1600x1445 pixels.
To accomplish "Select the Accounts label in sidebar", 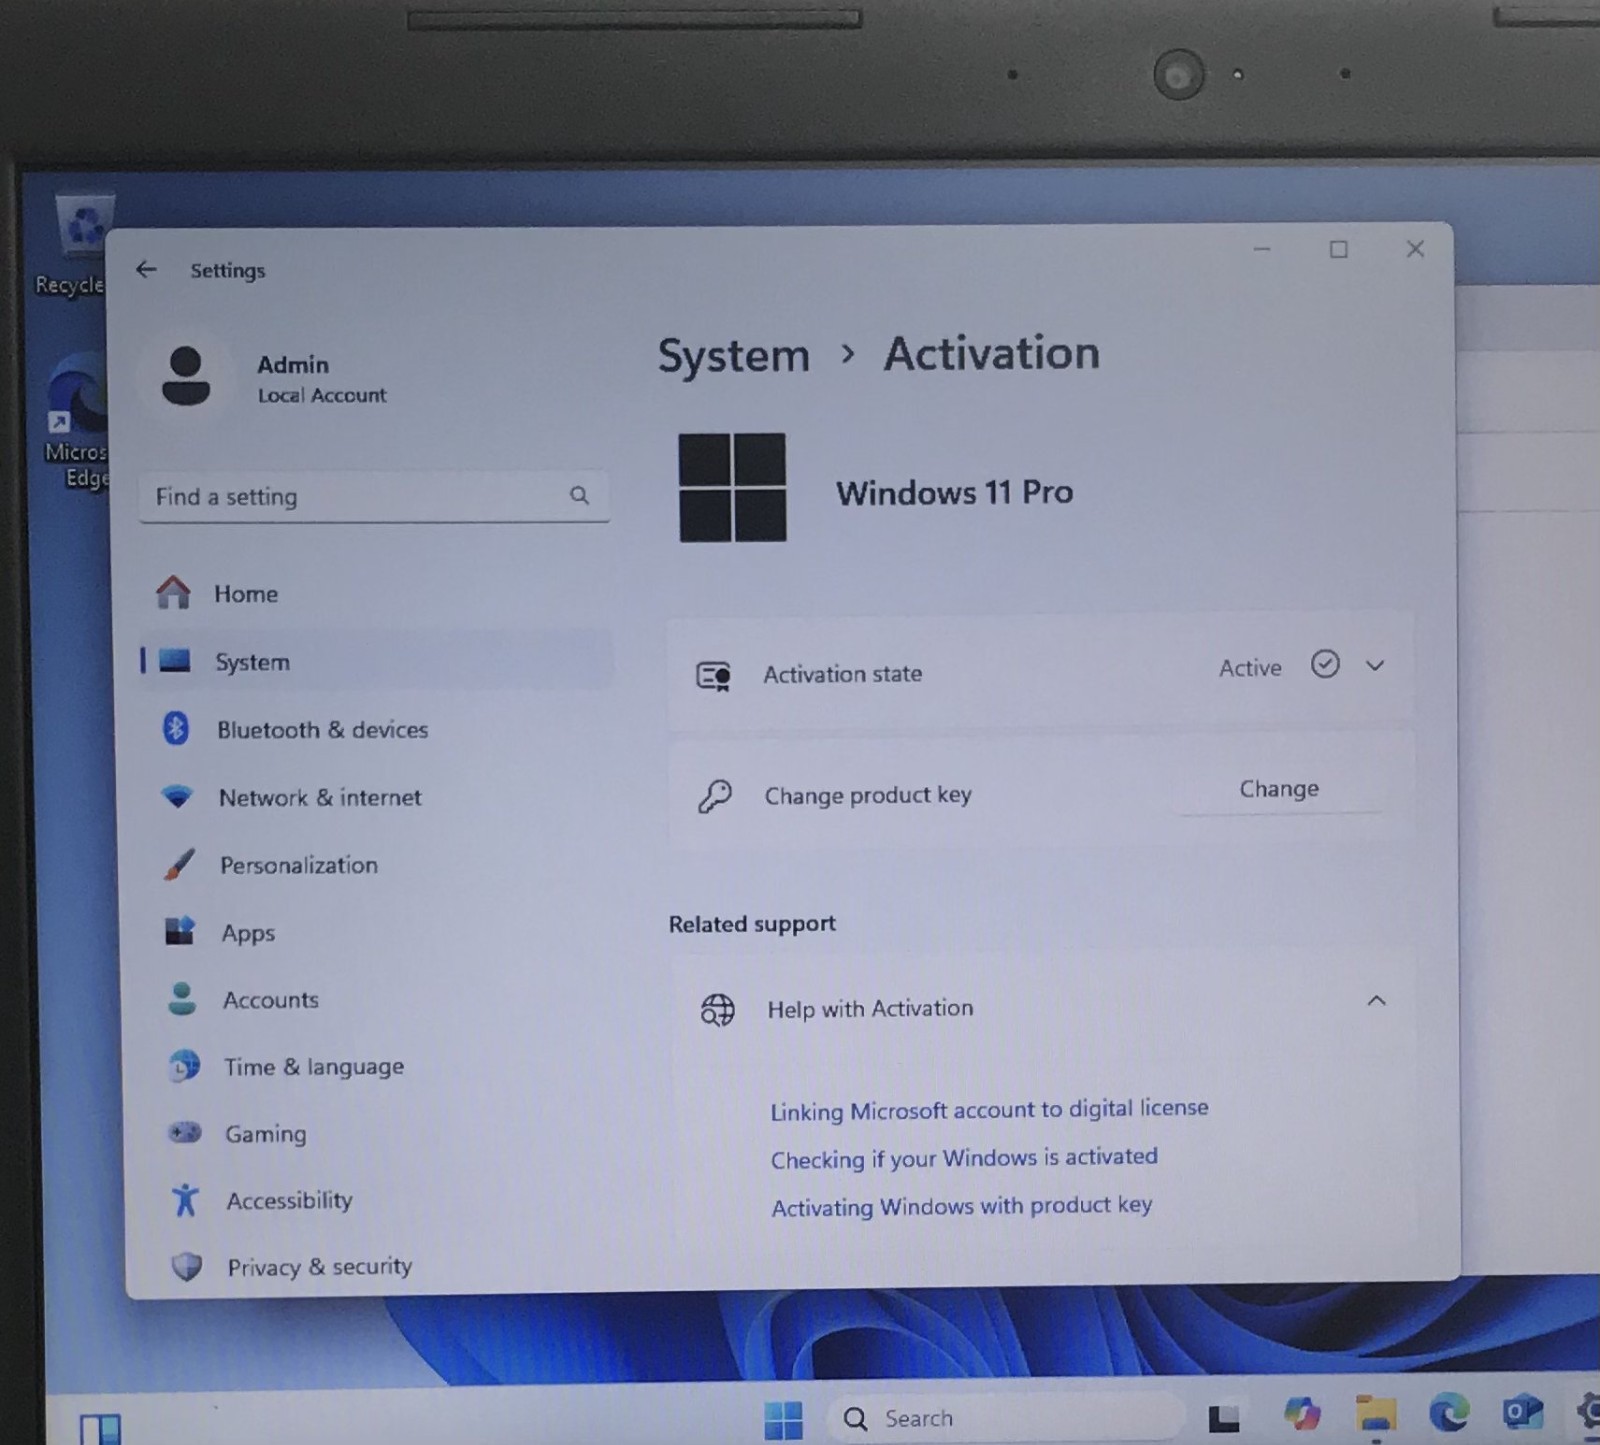I will (x=271, y=1000).
